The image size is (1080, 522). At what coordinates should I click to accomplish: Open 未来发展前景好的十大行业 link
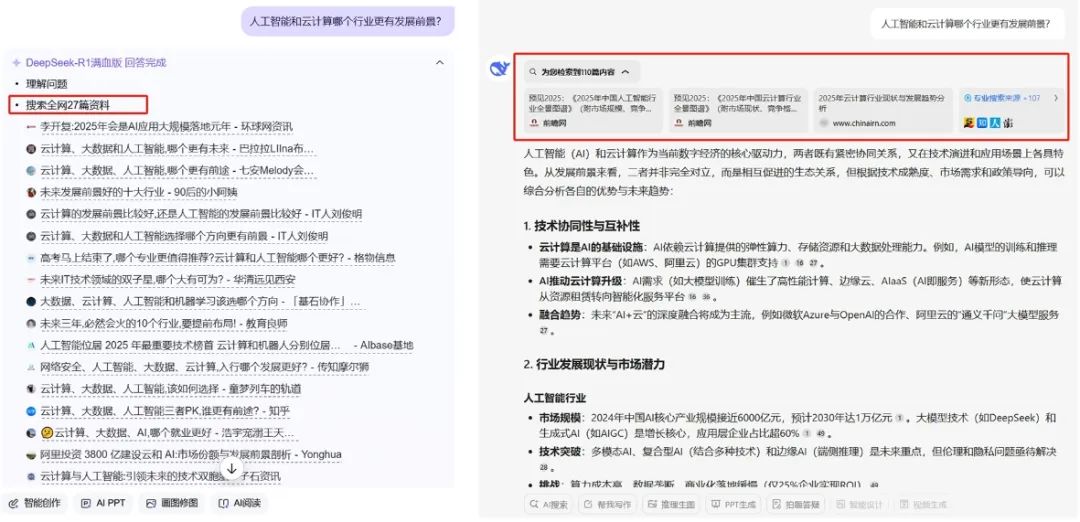(138, 192)
